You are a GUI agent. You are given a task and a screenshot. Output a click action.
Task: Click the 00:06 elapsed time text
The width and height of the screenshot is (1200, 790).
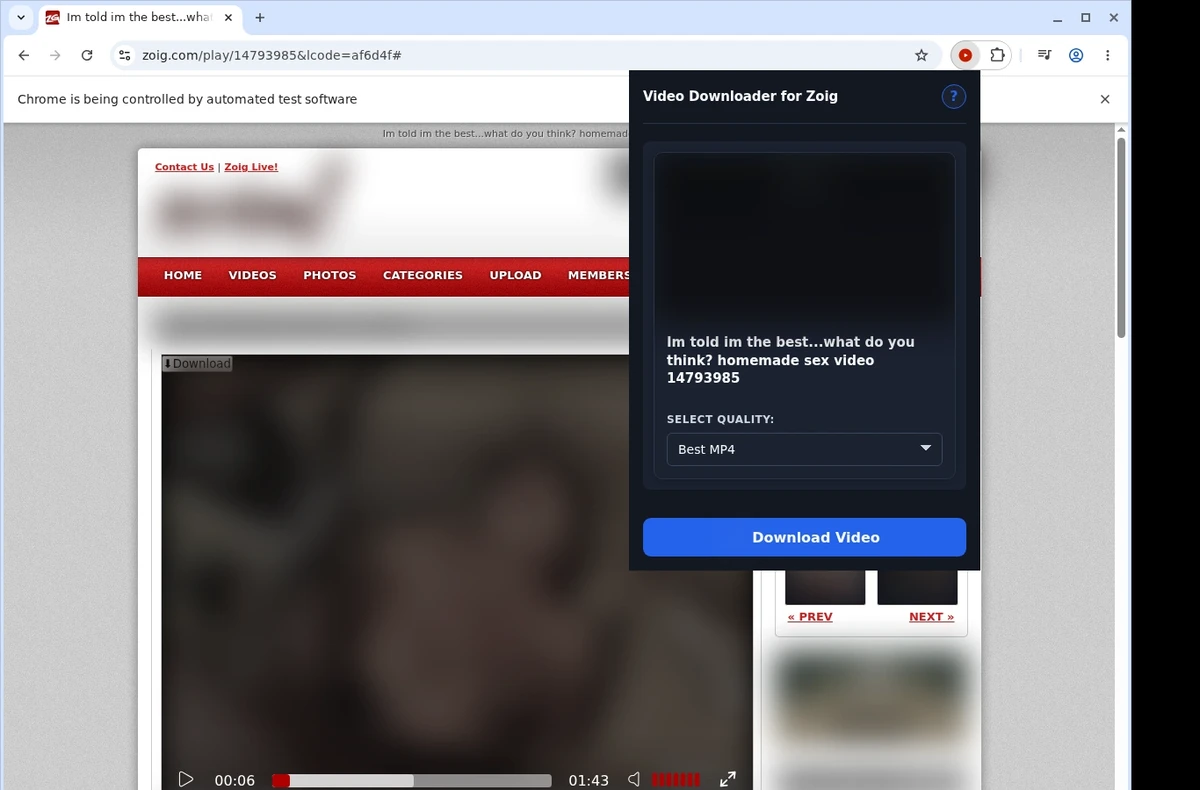[235, 780]
